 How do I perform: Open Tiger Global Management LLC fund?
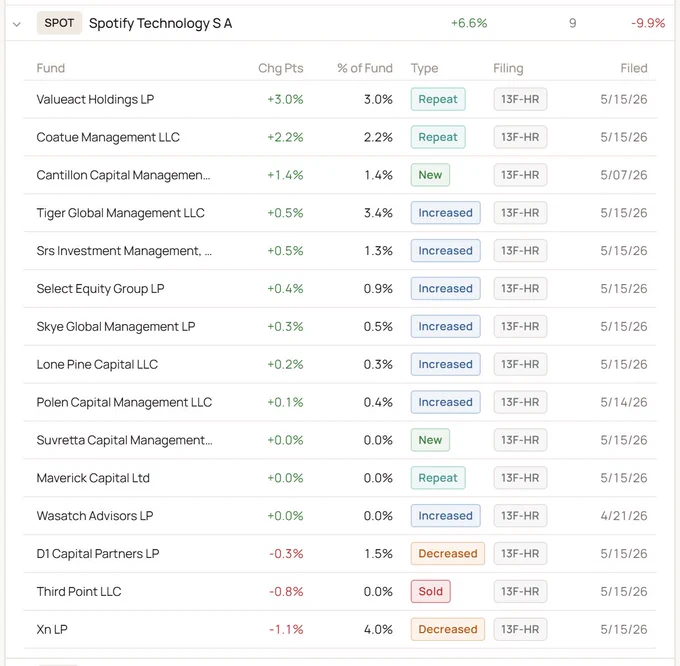point(121,213)
